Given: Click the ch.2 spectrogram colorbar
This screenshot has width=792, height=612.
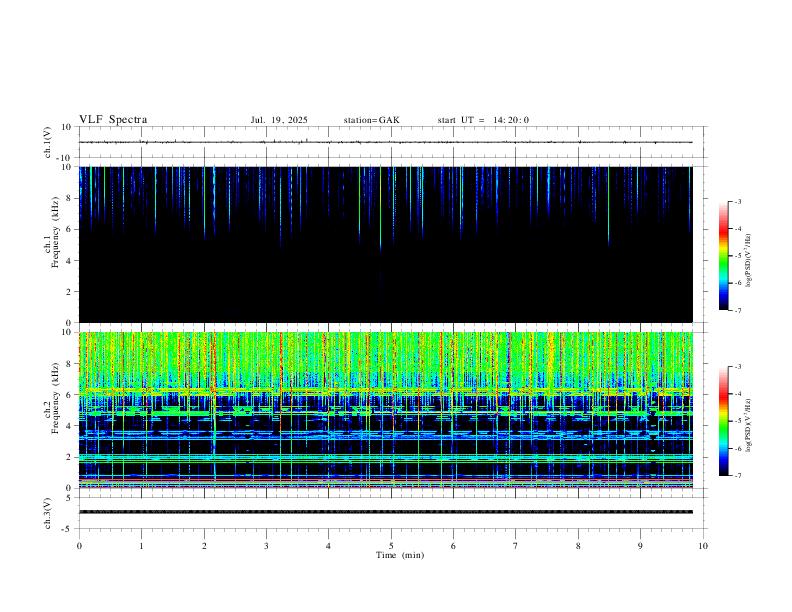Looking at the screenshot, I should point(723,421).
